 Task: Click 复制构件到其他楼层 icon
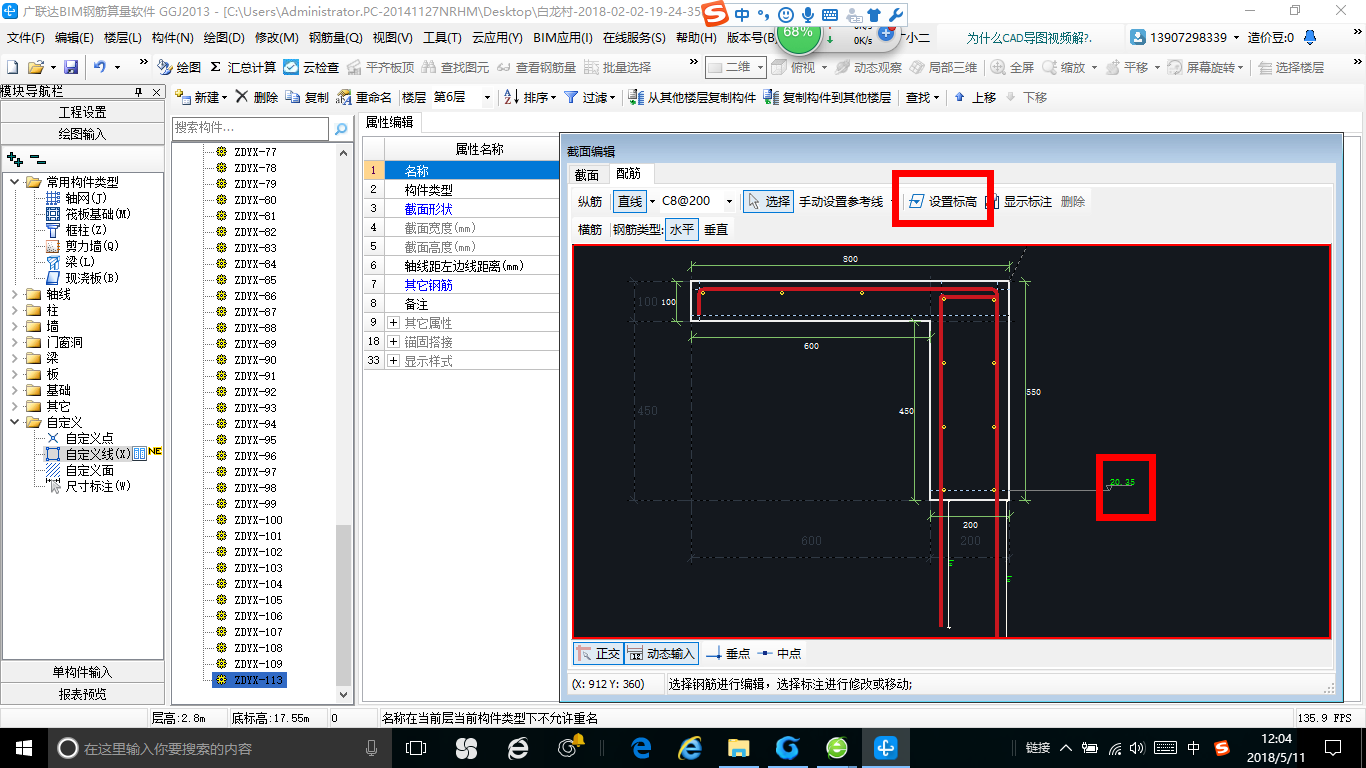point(771,97)
